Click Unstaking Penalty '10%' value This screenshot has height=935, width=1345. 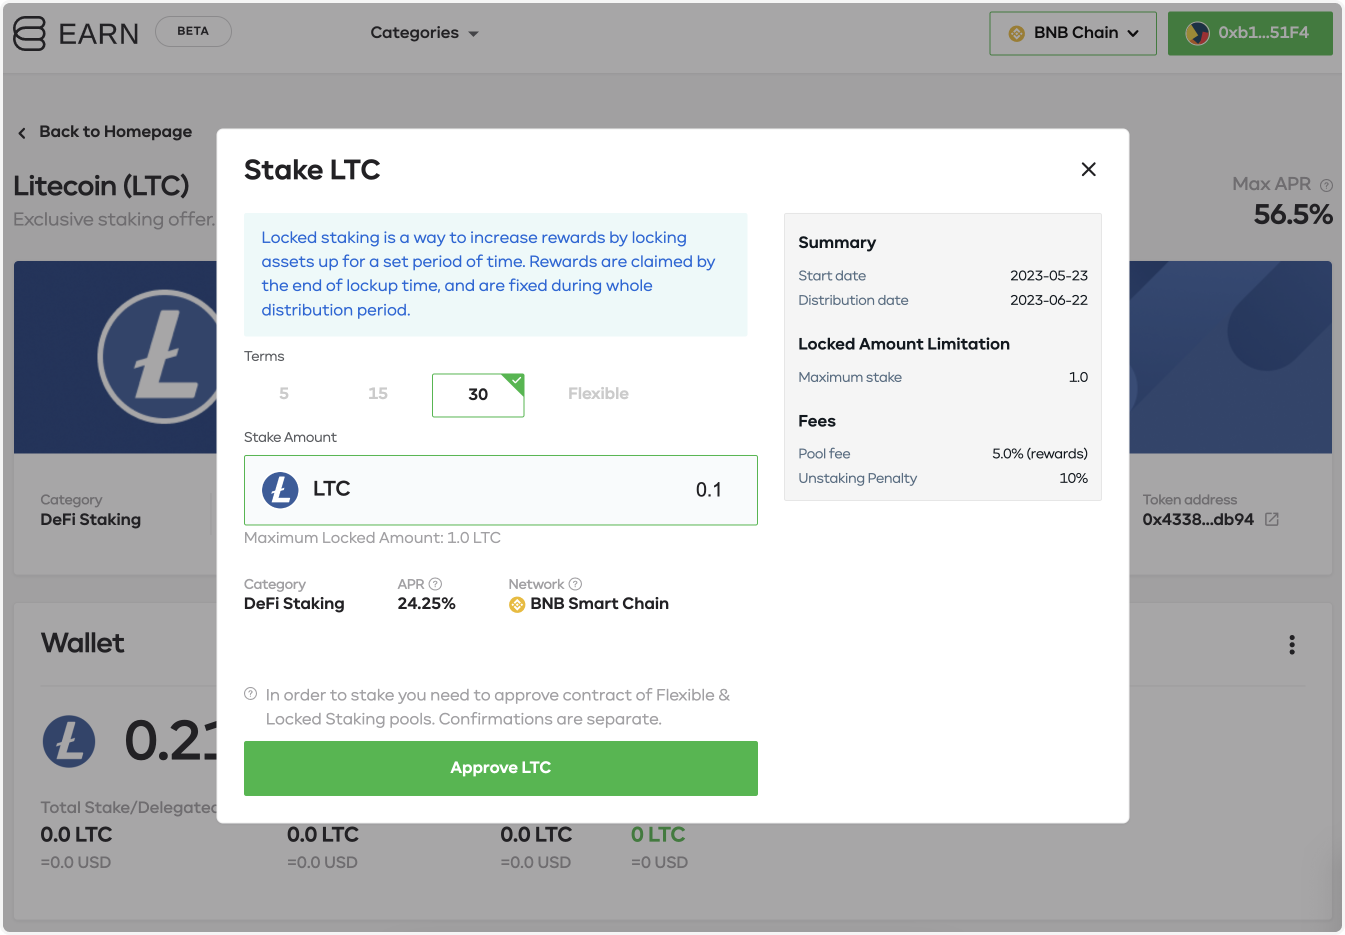click(x=1074, y=478)
